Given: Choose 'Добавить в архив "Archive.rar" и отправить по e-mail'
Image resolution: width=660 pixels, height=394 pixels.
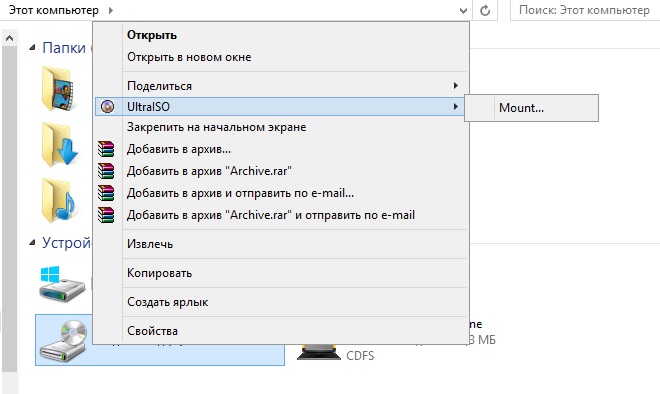Looking at the screenshot, I should 281,215.
